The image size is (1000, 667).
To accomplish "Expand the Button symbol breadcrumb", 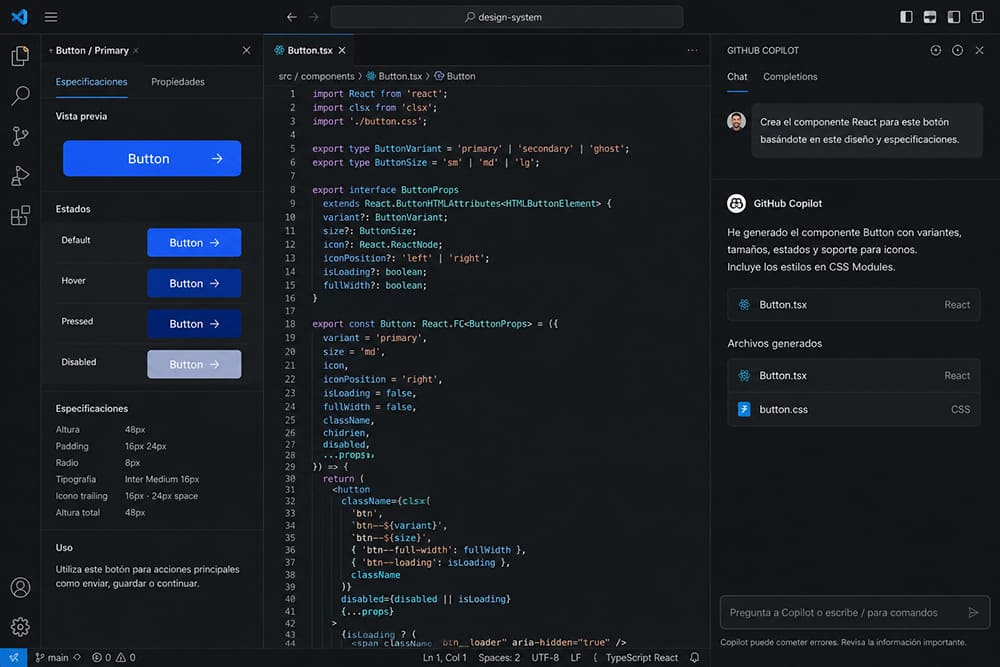I will pos(455,76).
